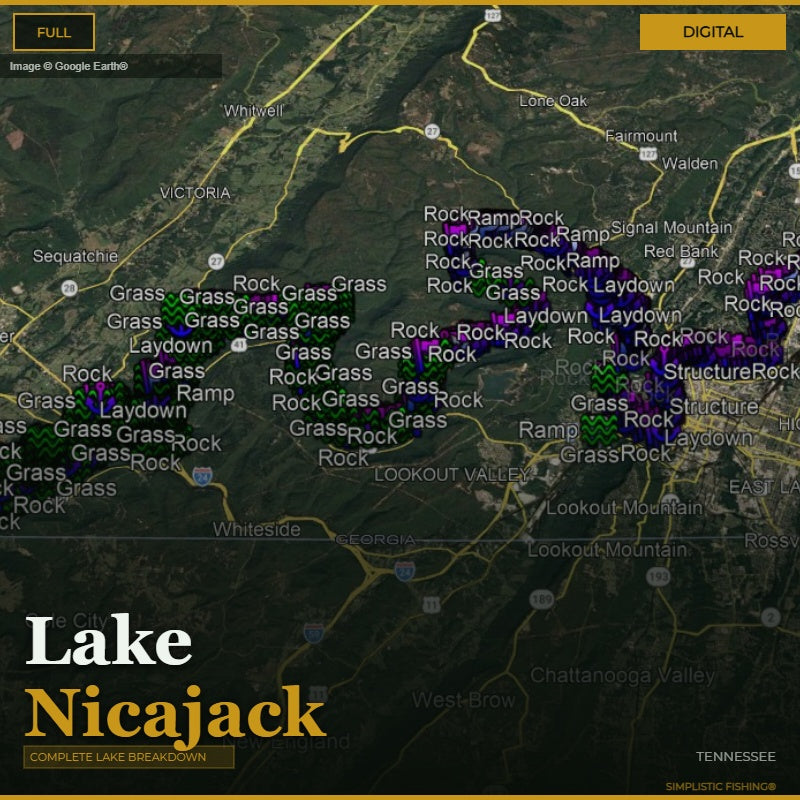The width and height of the screenshot is (800, 800).
Task: Select the GEORGIA state label
Action: (376, 539)
